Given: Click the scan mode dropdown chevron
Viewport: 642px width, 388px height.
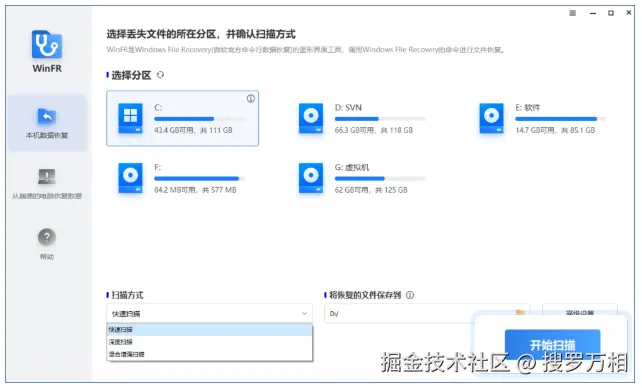Looking at the screenshot, I should tap(304, 314).
